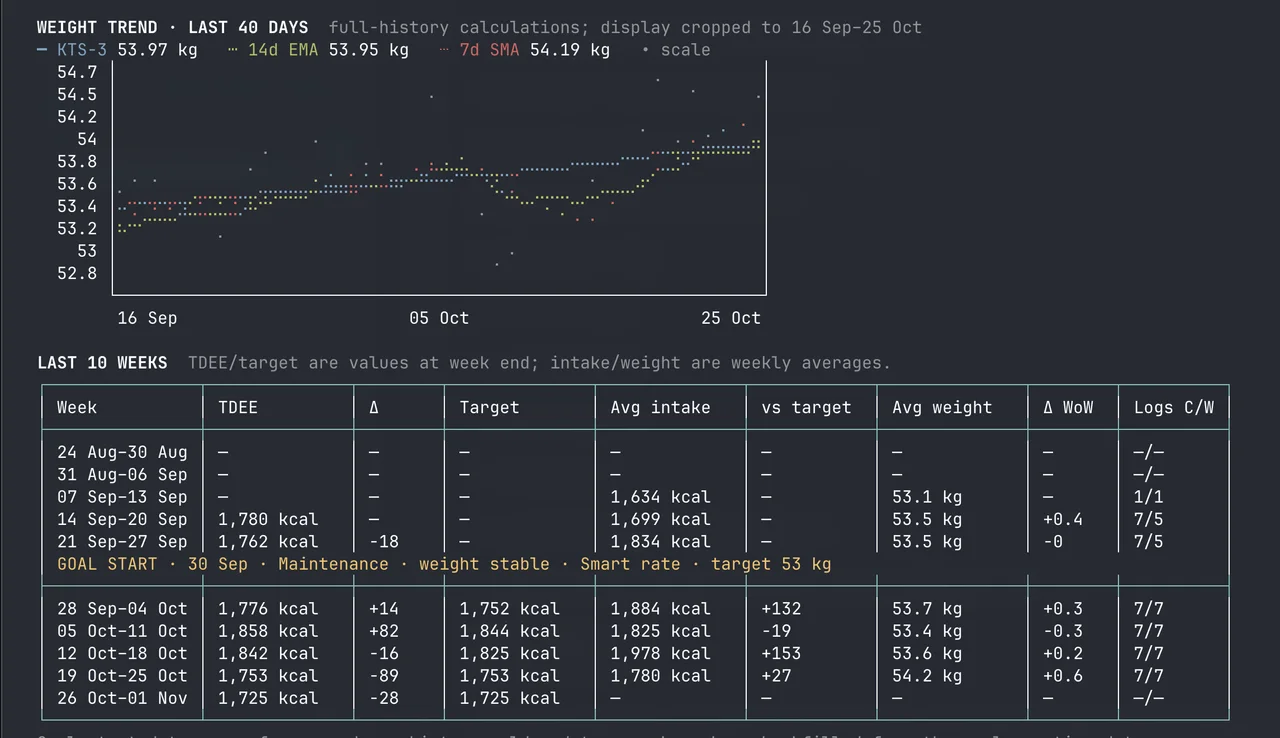1280x738 pixels.
Task: Select the 19 Oct-25 Oct week cell
Action: pos(122,675)
